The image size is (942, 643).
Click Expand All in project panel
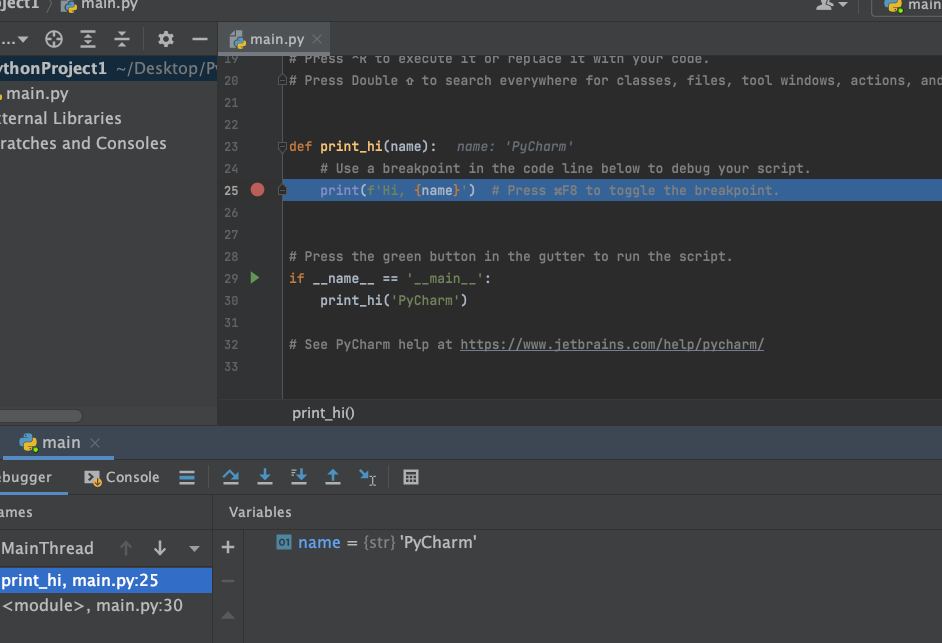88,39
